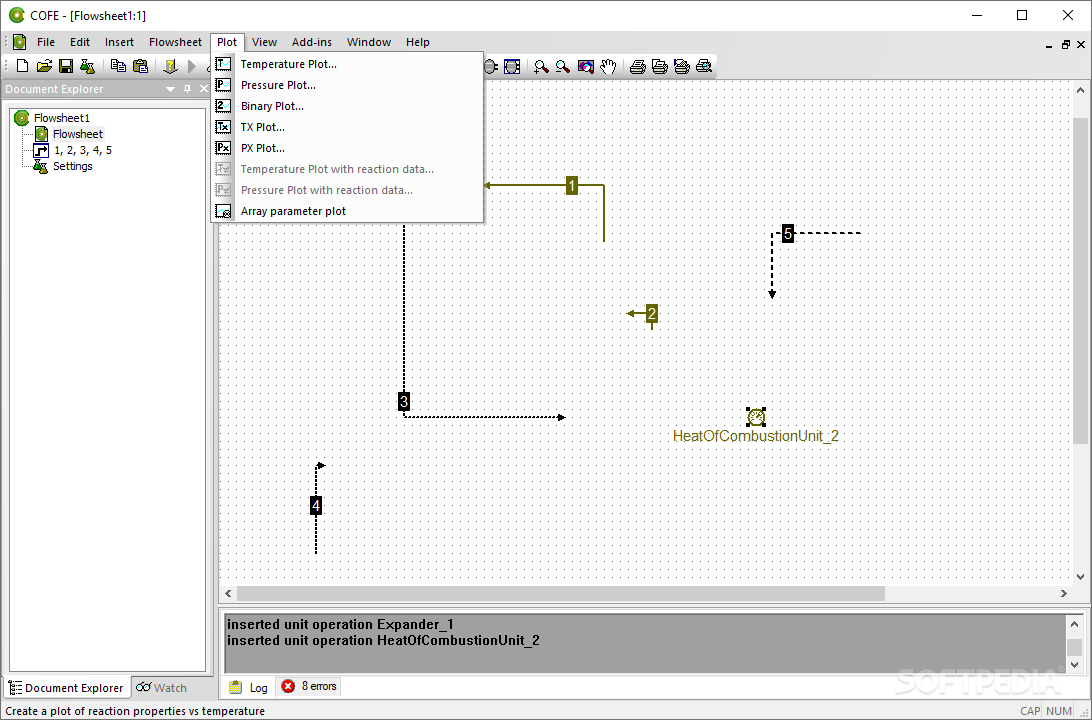The image size is (1092, 720).
Task: Pin the Document Explorer panel
Action: click(x=187, y=88)
